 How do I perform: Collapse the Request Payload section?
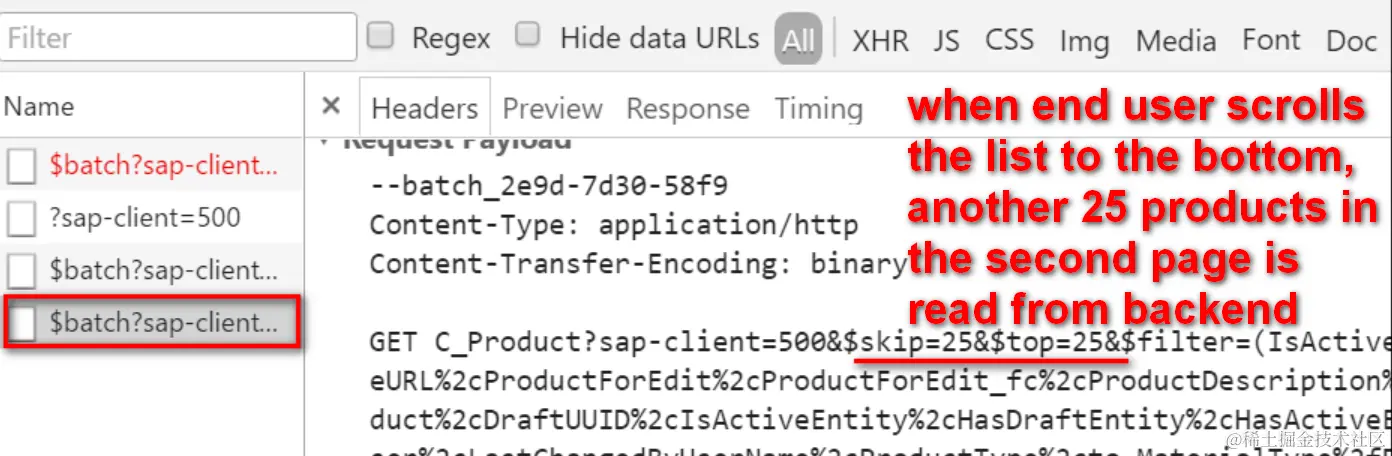324,141
